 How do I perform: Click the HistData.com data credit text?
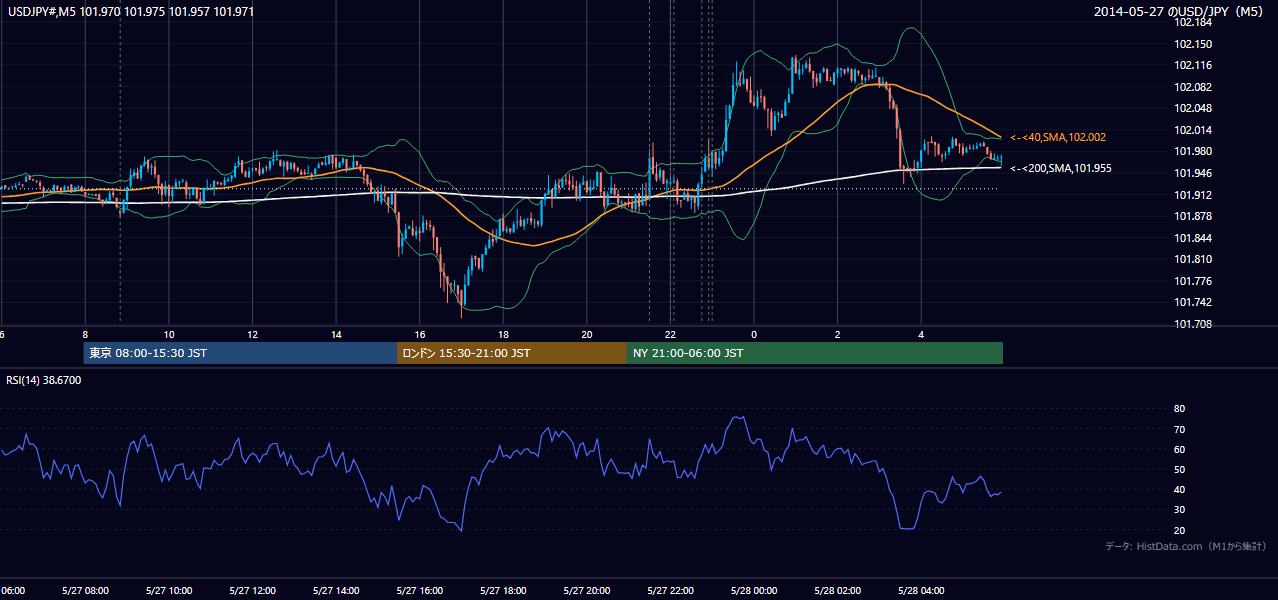(x=1186, y=547)
